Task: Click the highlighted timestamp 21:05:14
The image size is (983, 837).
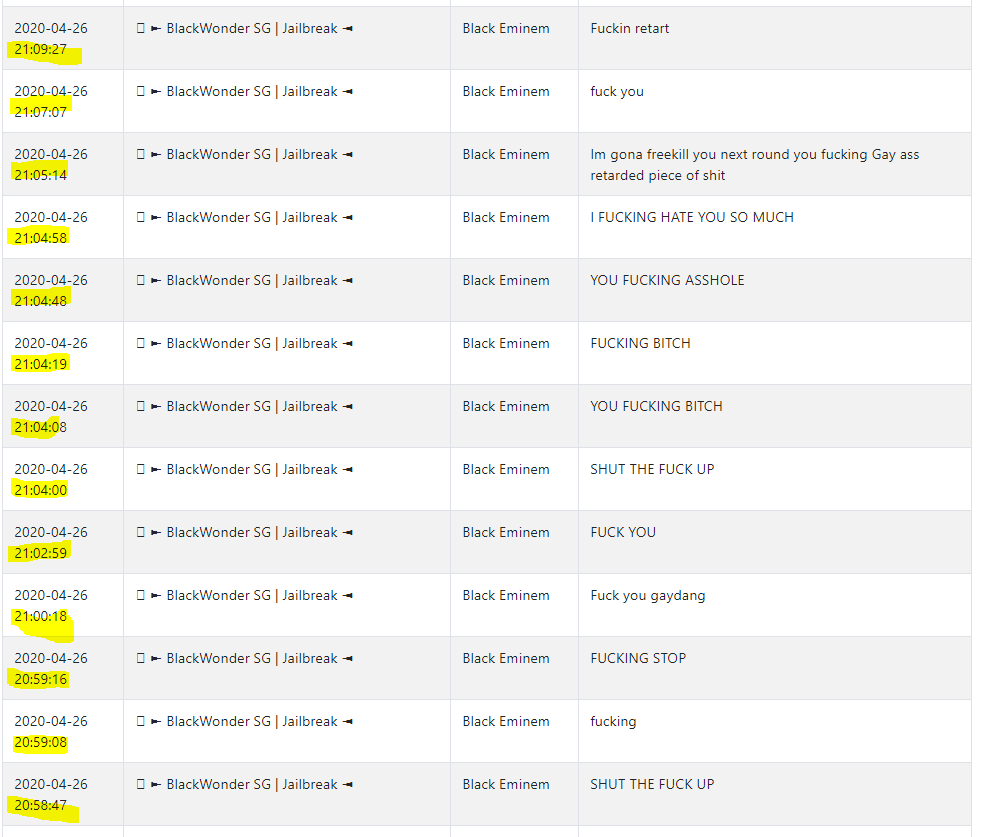Action: pos(41,175)
